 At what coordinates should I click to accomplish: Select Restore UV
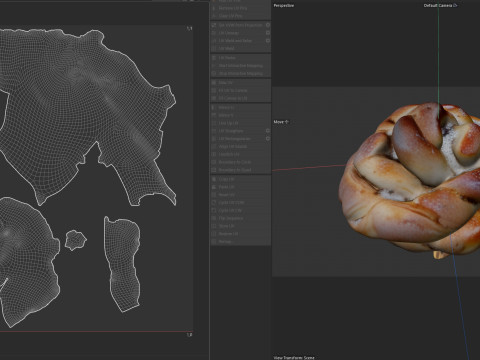pyautogui.click(x=240, y=234)
